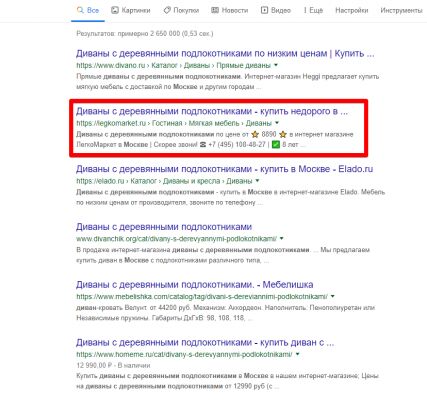The image size is (427, 400).
Task: Open Настройки search settings
Action: 352,10
